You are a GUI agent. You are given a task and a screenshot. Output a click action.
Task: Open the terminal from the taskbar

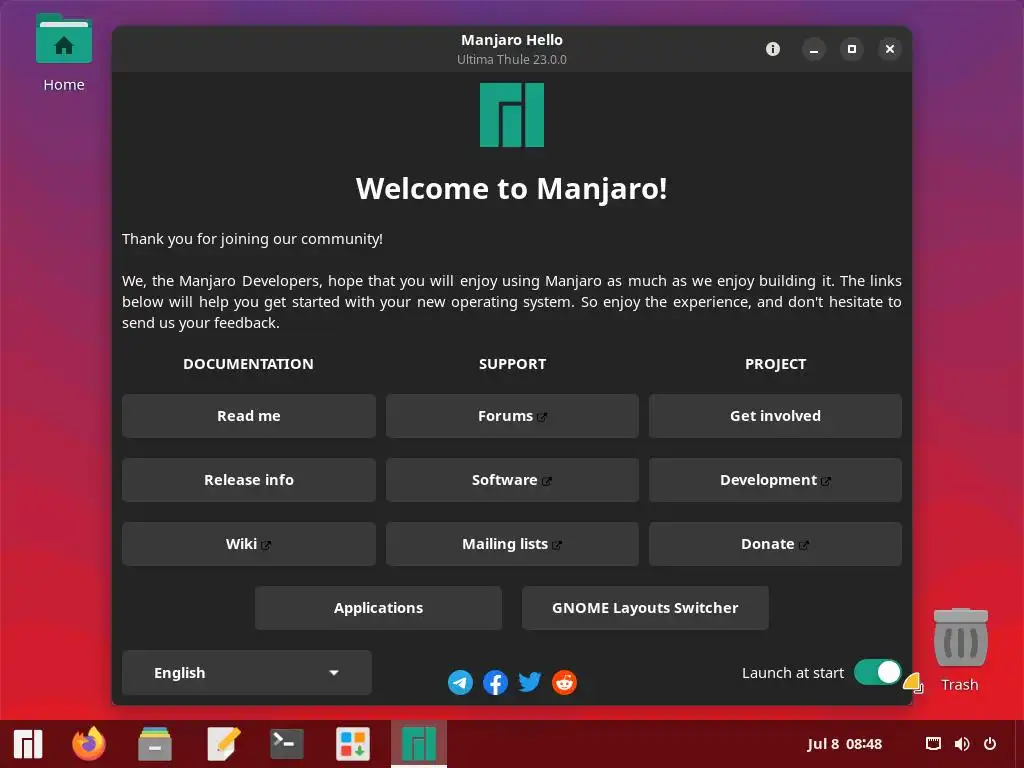(x=287, y=744)
